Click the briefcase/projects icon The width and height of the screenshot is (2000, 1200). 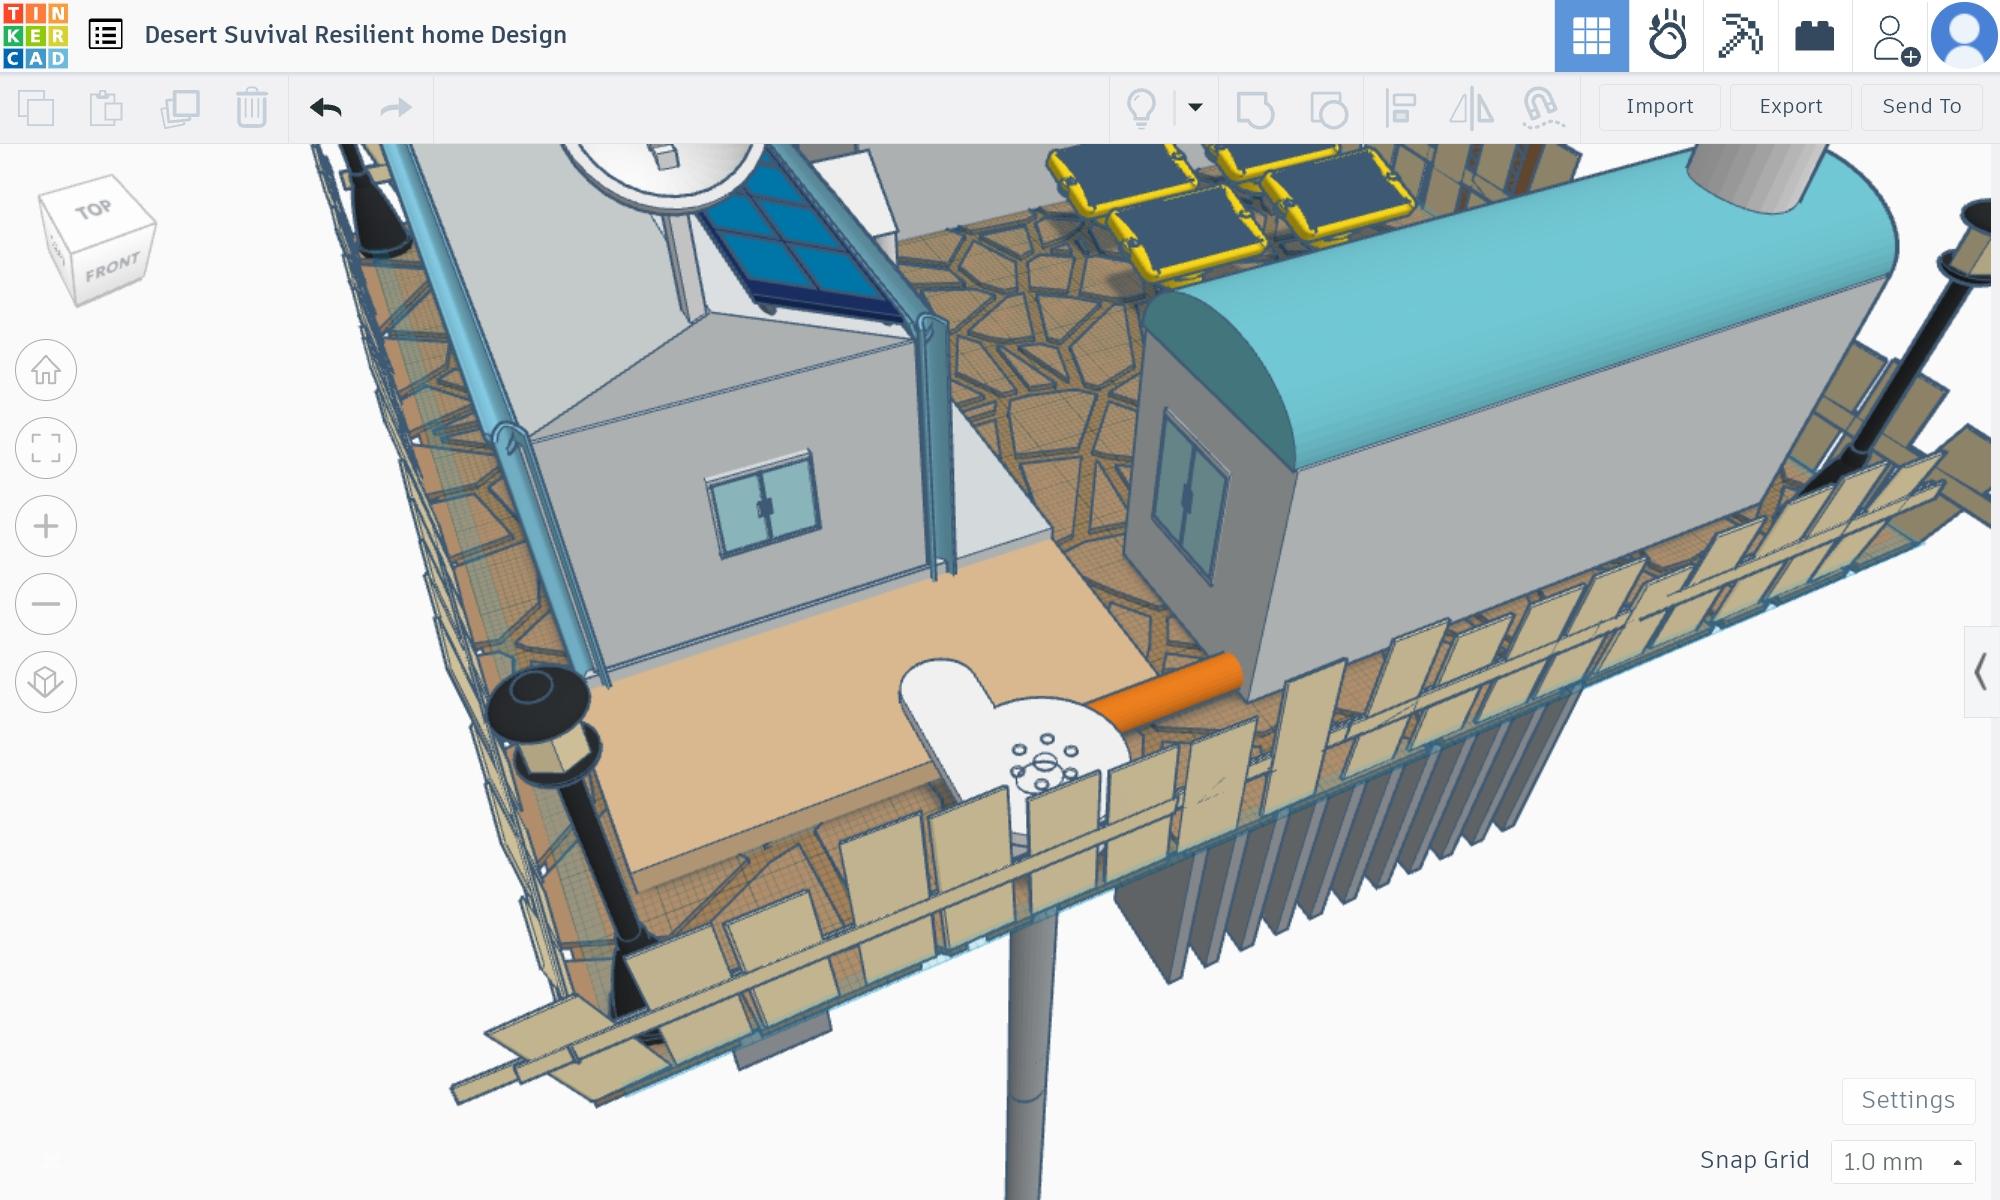(1814, 36)
